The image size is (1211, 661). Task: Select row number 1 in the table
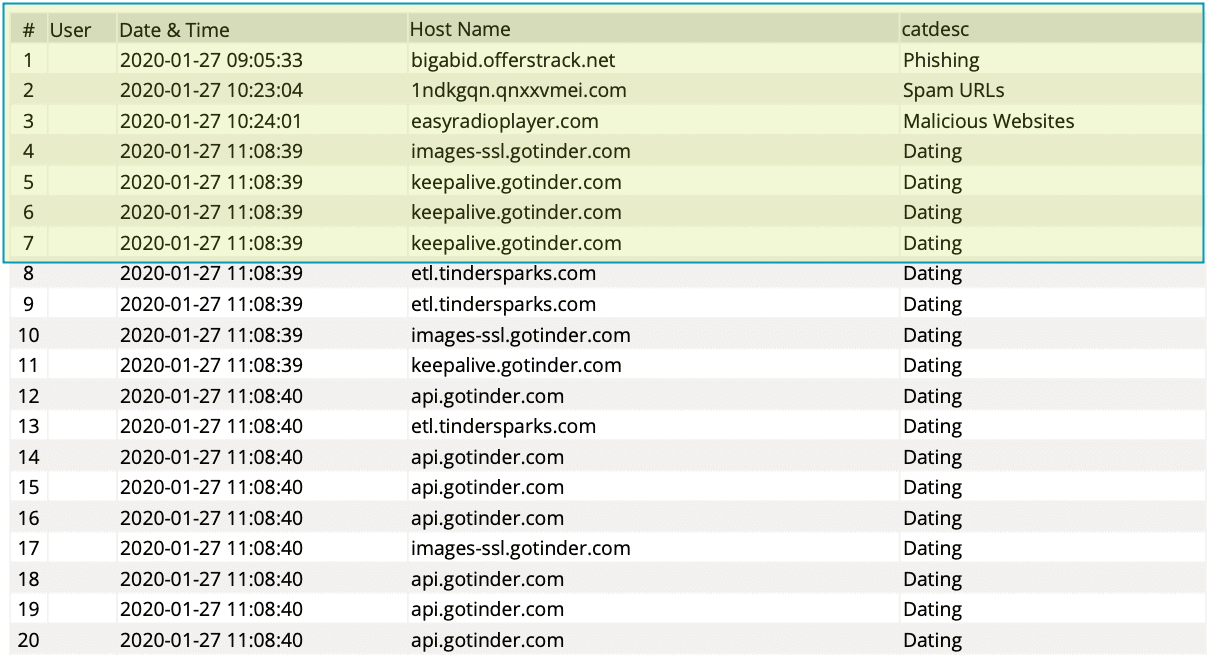coord(28,60)
